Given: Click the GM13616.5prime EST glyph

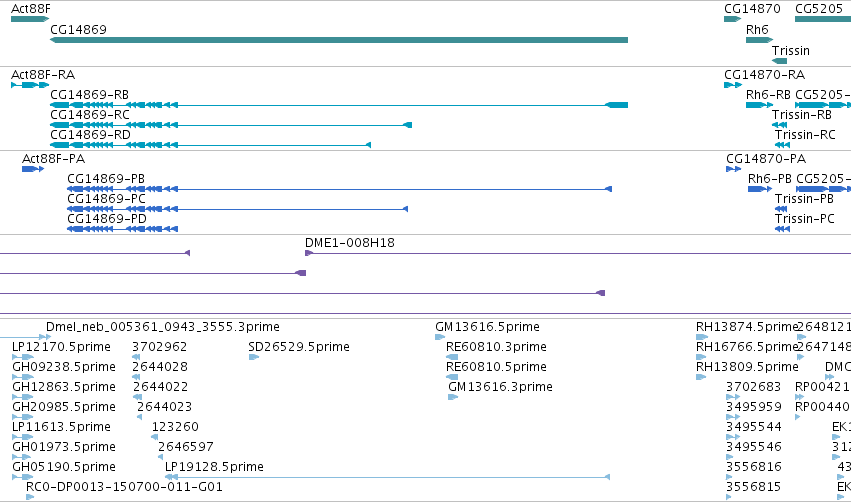Looking at the screenshot, I should (x=440, y=337).
